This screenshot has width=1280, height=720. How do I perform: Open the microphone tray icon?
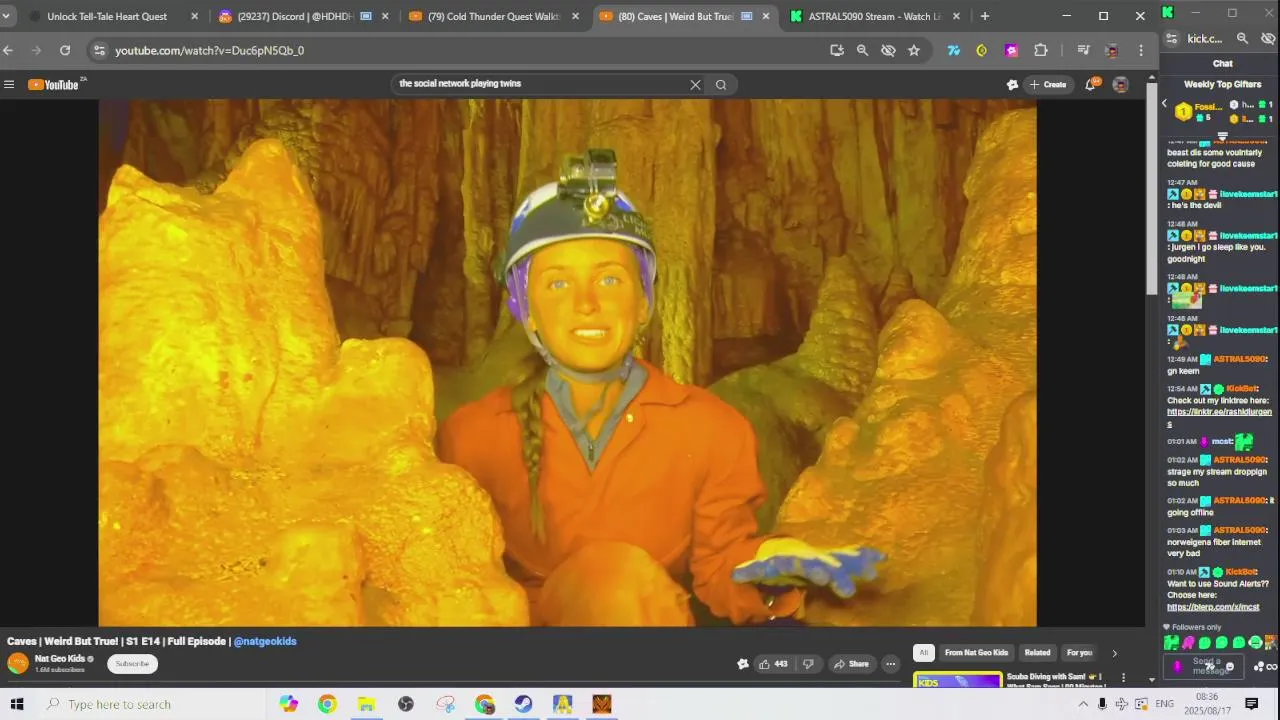point(1102,704)
